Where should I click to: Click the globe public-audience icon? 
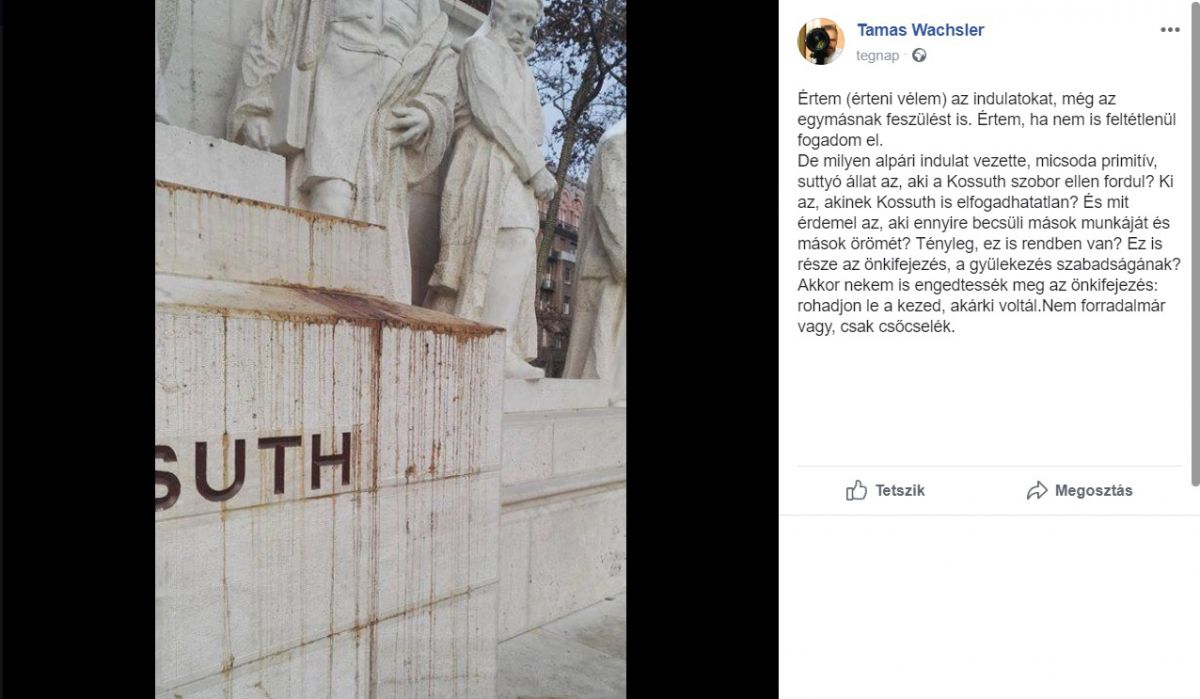coord(919,56)
